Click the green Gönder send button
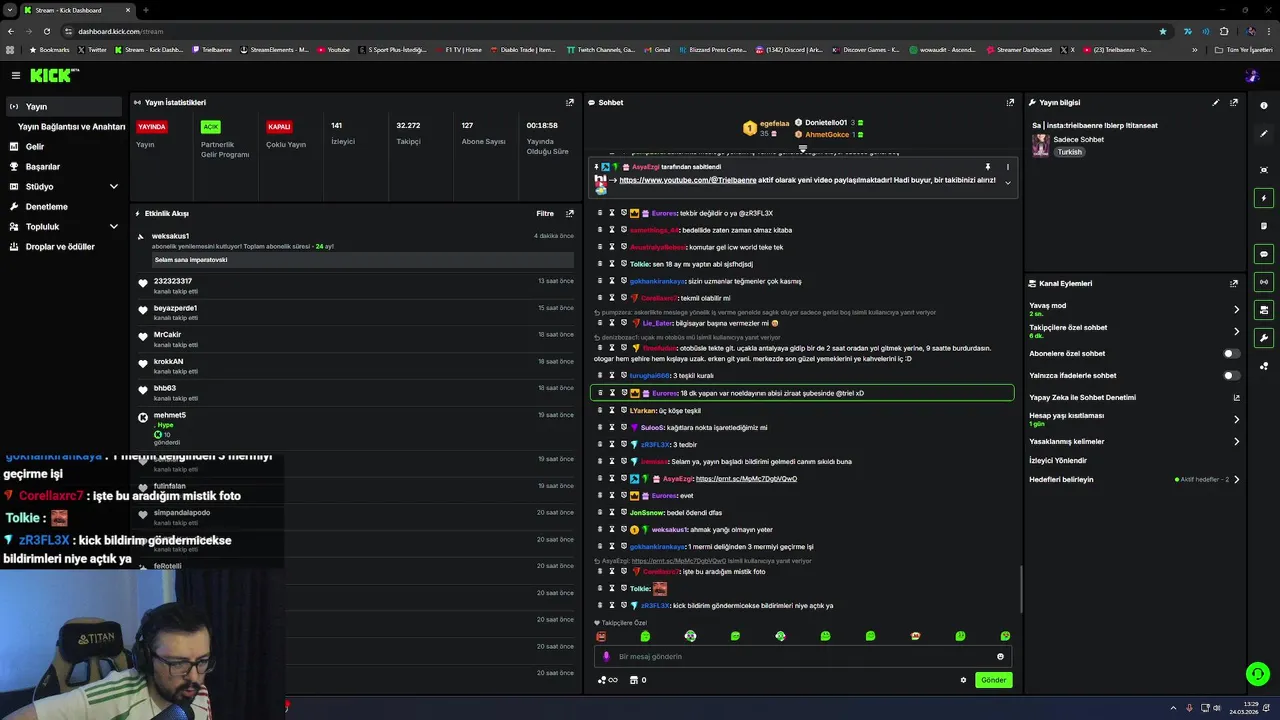 pos(993,680)
